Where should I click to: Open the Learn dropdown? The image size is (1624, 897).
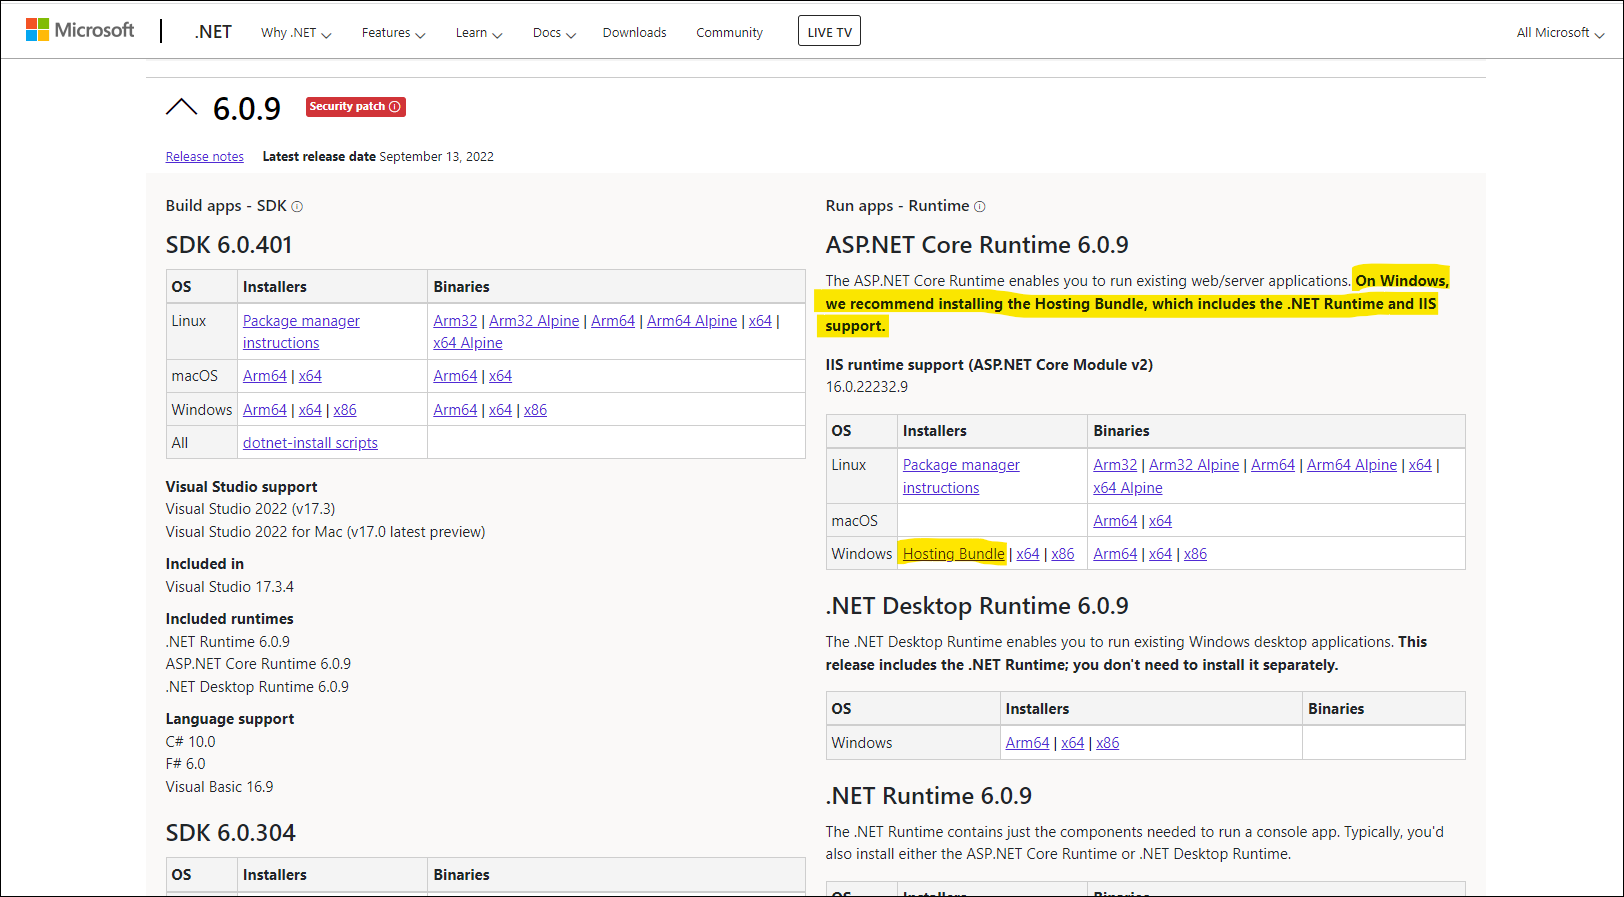pyautogui.click(x=478, y=33)
